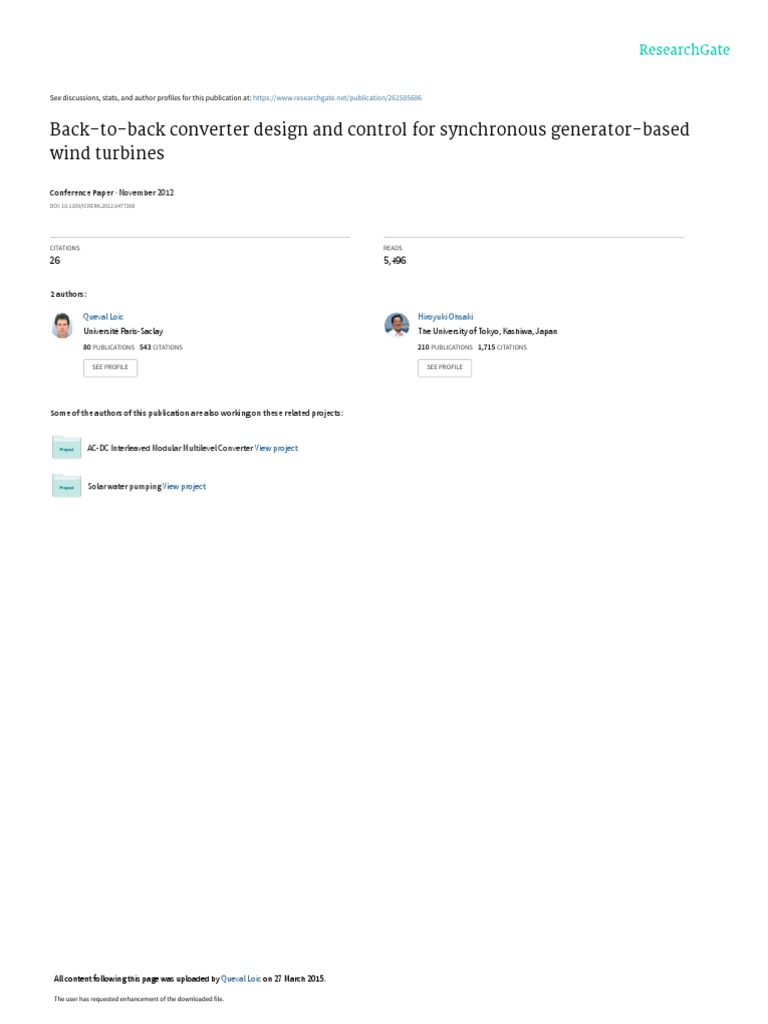Open View project for AC-DC Interleaved Converter
Screen dimensions: 768x1024
tap(276, 449)
